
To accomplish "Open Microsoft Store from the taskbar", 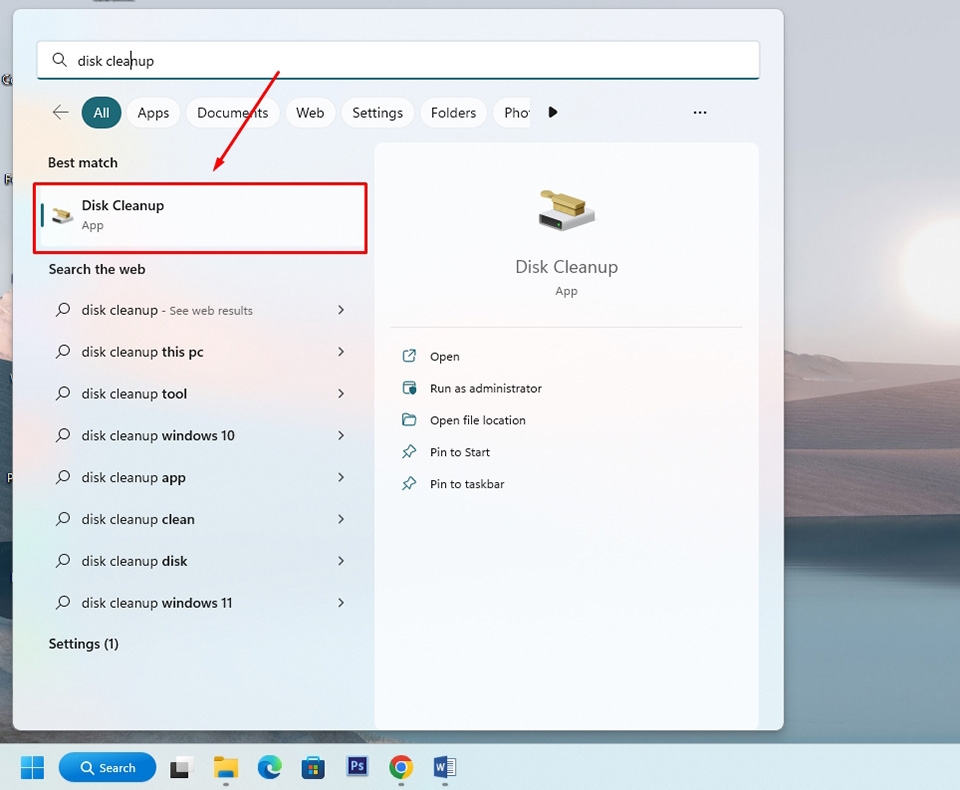I will [x=313, y=767].
